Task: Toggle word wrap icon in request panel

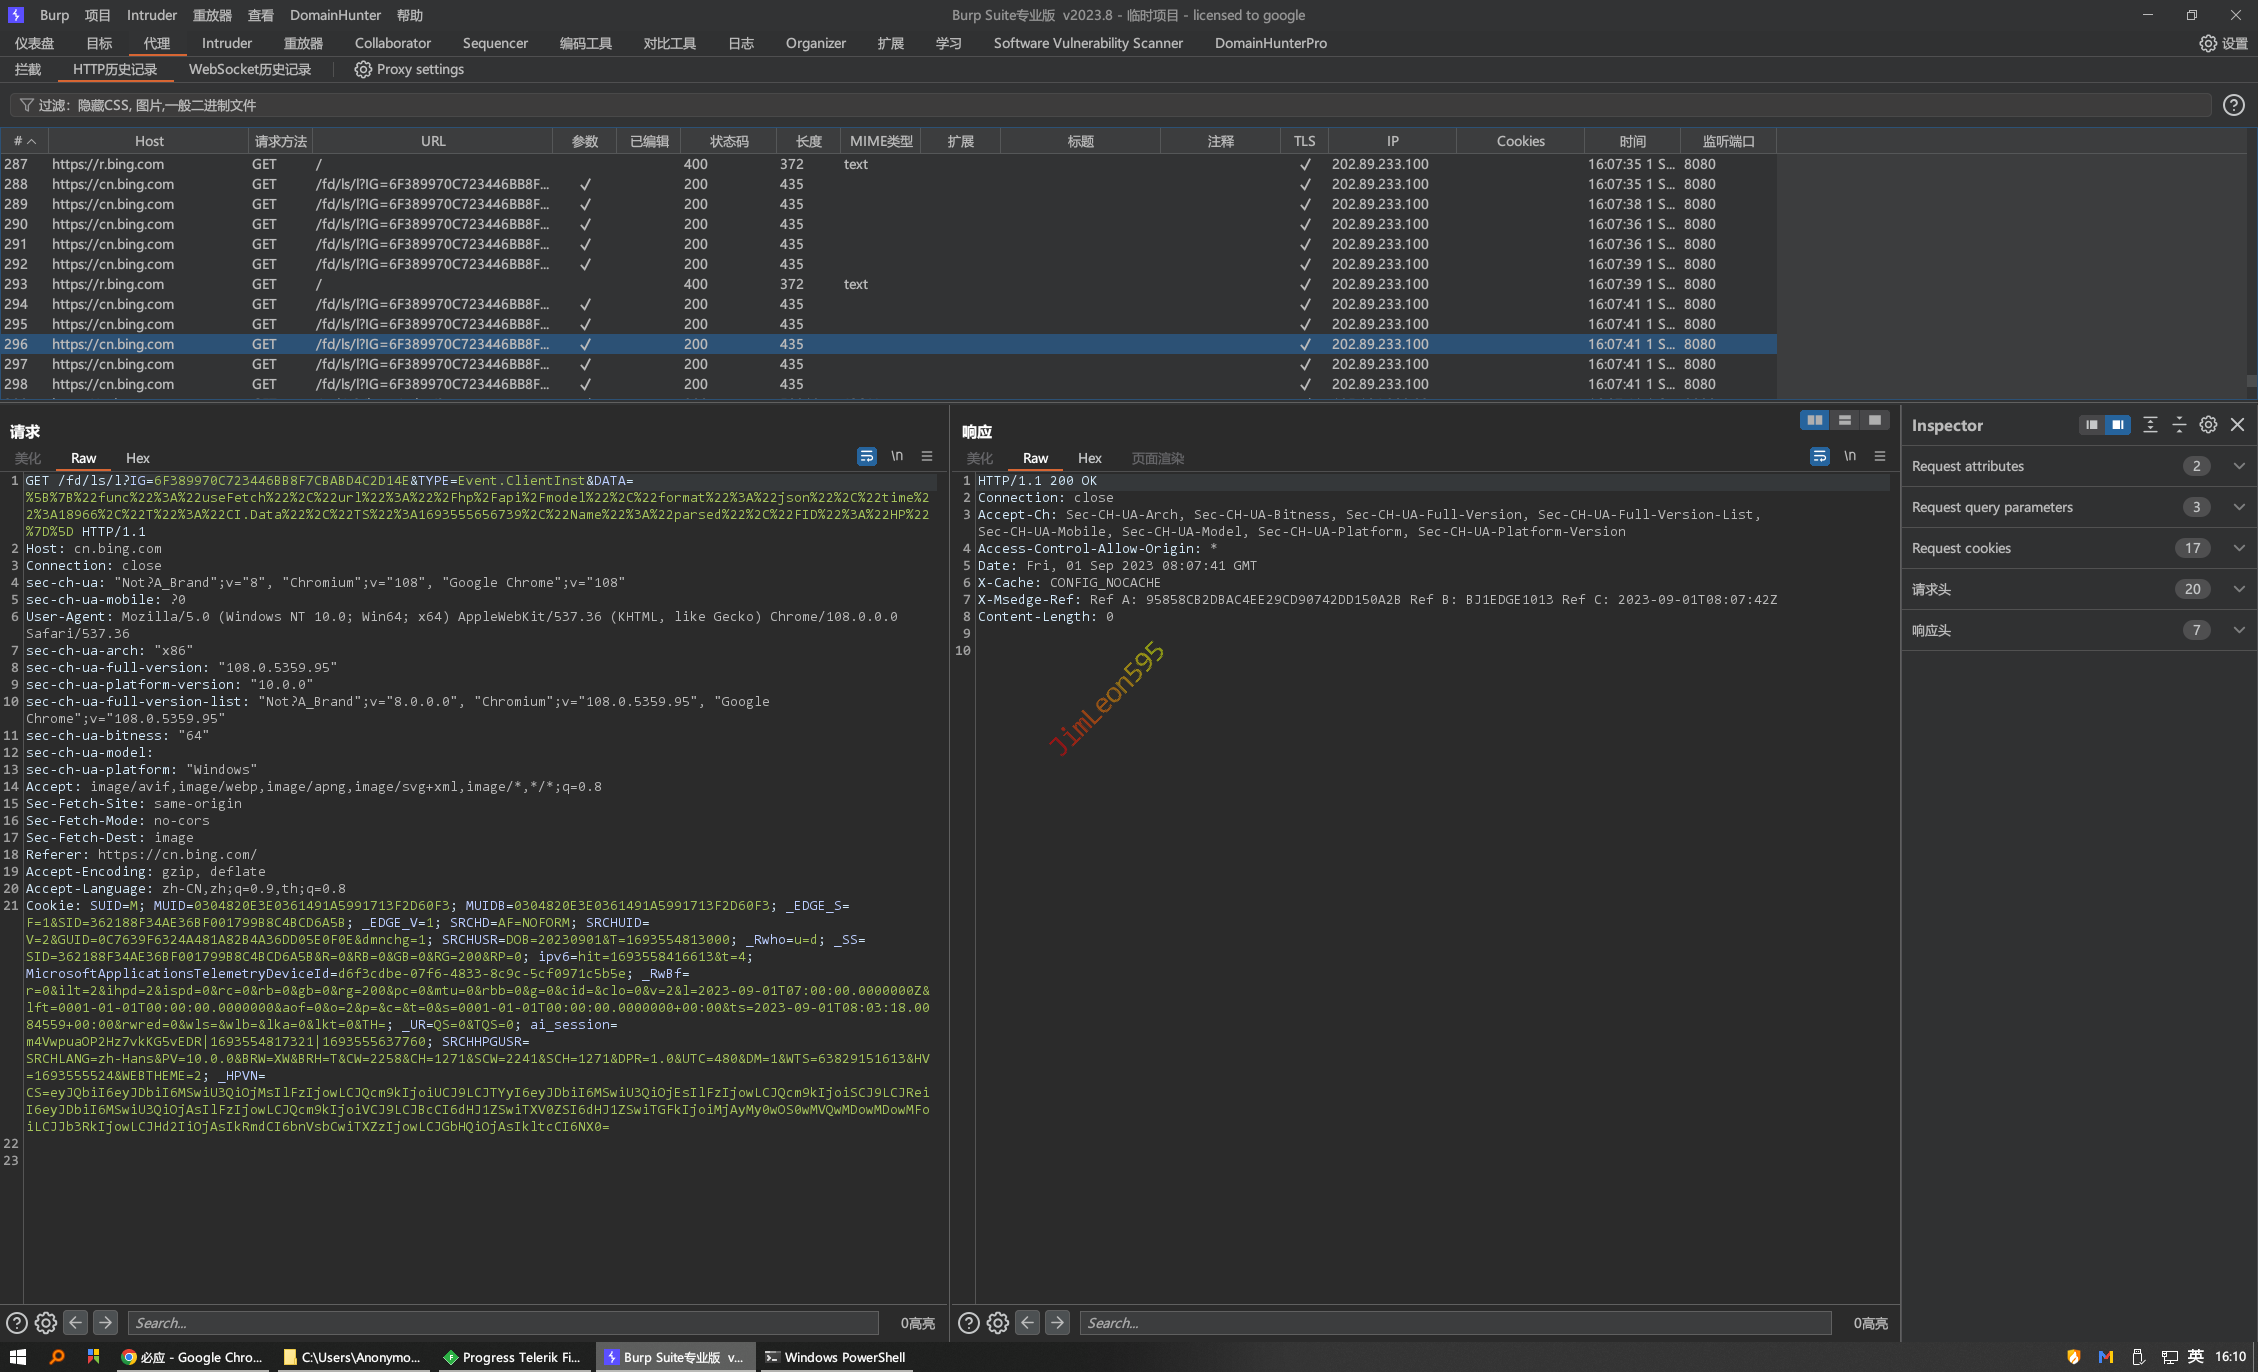Action: click(x=866, y=456)
